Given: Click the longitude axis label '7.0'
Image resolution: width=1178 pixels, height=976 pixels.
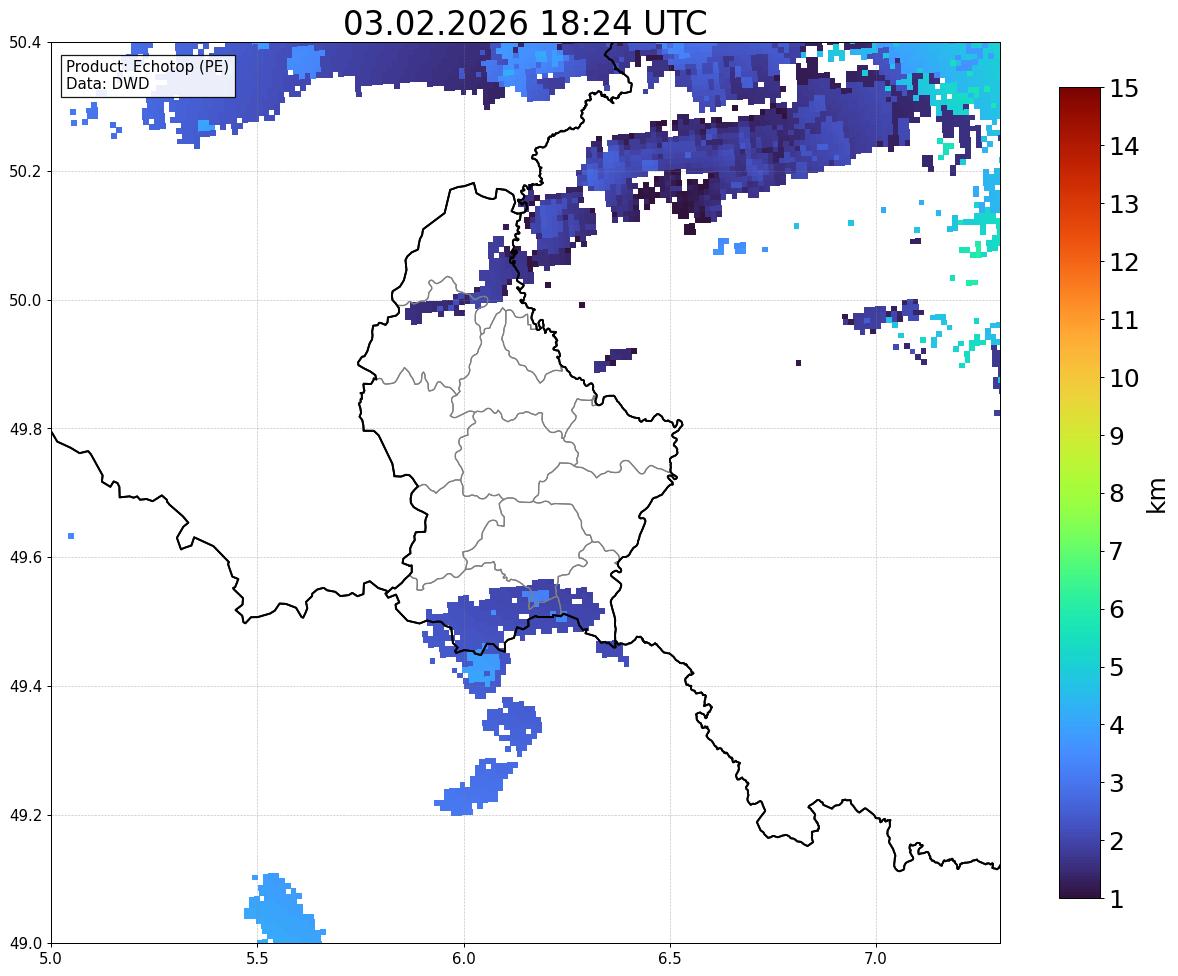Looking at the screenshot, I should click(876, 959).
